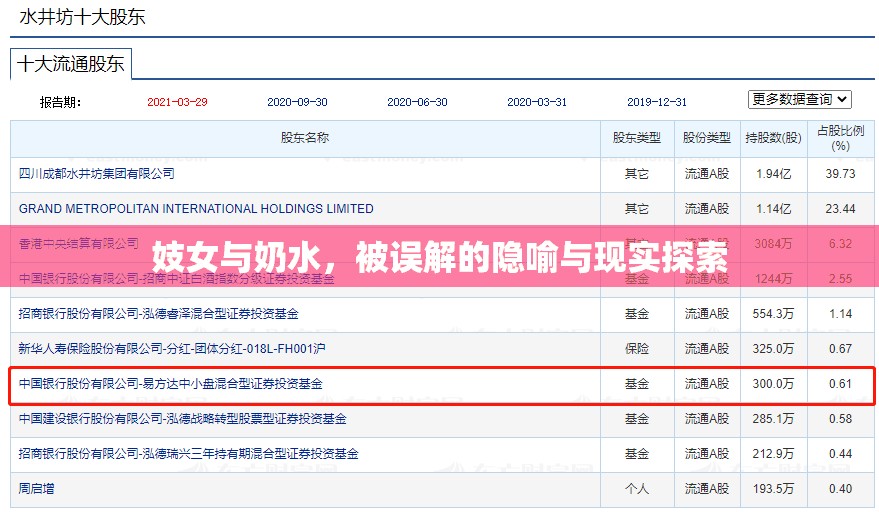Open 新华人寿保险 分红-团体分红 shareholder link
This screenshot has height=512, width=879.
[x=172, y=349]
